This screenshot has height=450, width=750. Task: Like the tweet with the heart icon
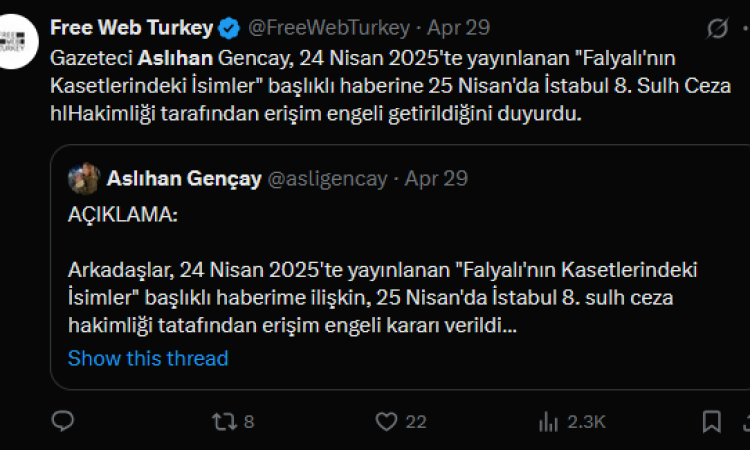388,421
